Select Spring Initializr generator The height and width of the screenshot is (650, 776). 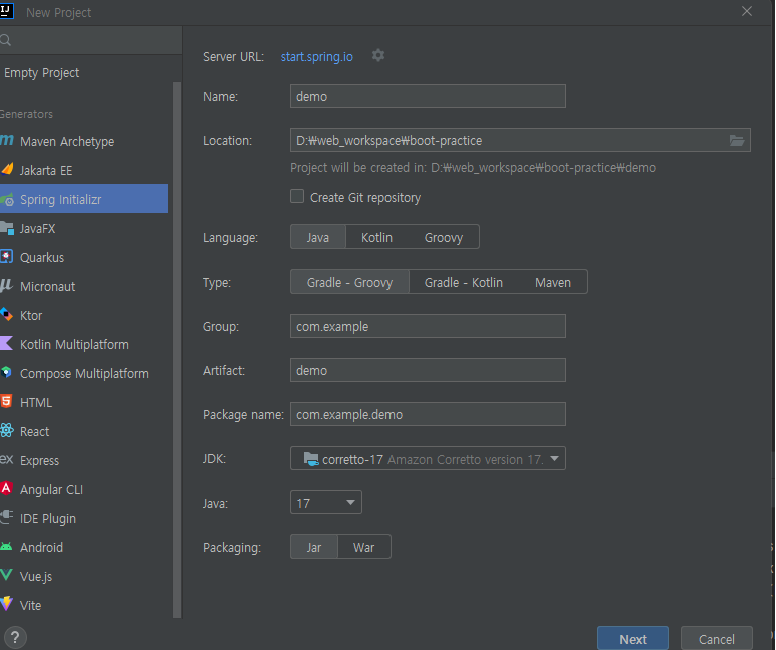[x=84, y=199]
